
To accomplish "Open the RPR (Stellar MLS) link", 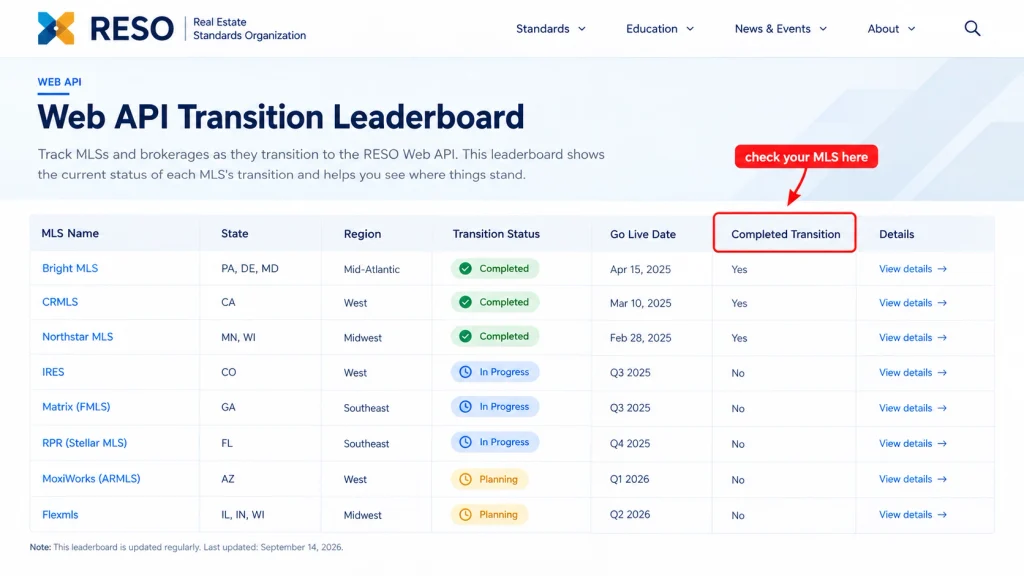I will pyautogui.click(x=85, y=443).
